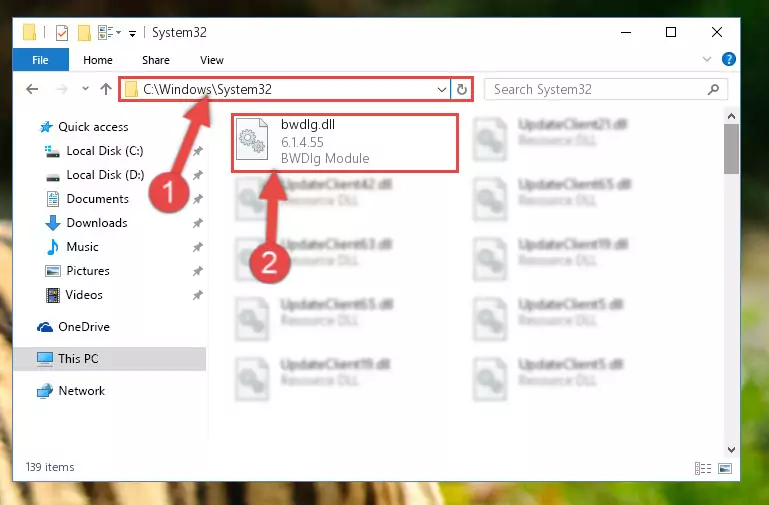Open the File menu
Image resolution: width=769 pixels, height=505 pixels.
pyautogui.click(x=40, y=60)
